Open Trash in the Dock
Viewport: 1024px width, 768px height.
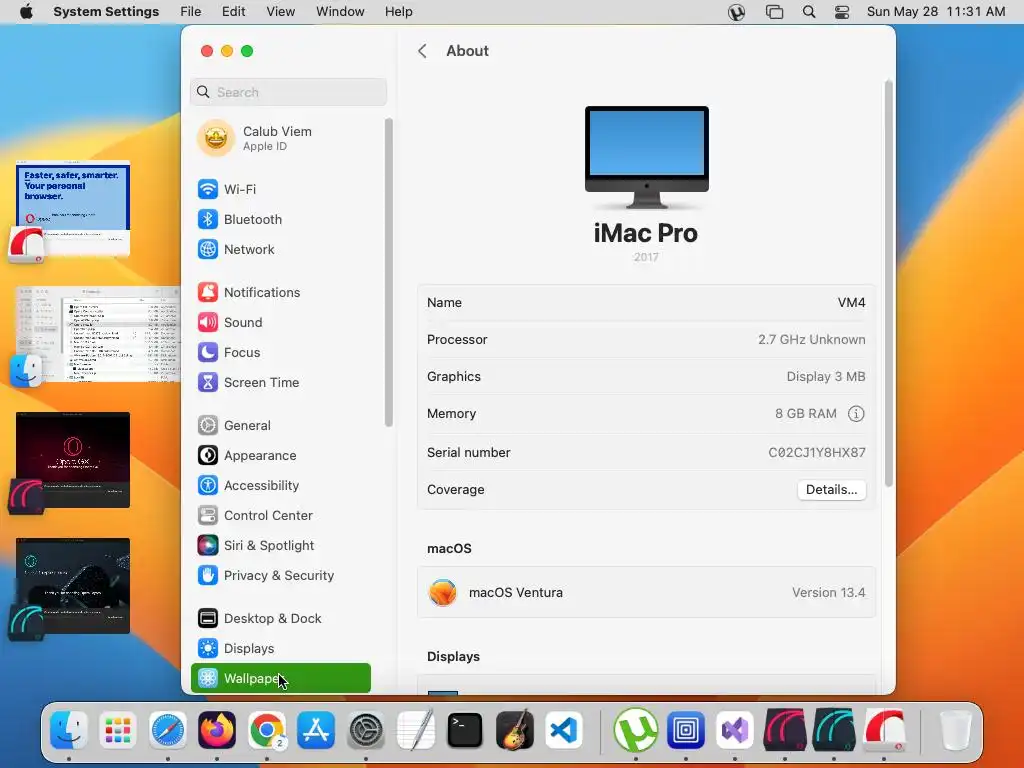point(955,729)
